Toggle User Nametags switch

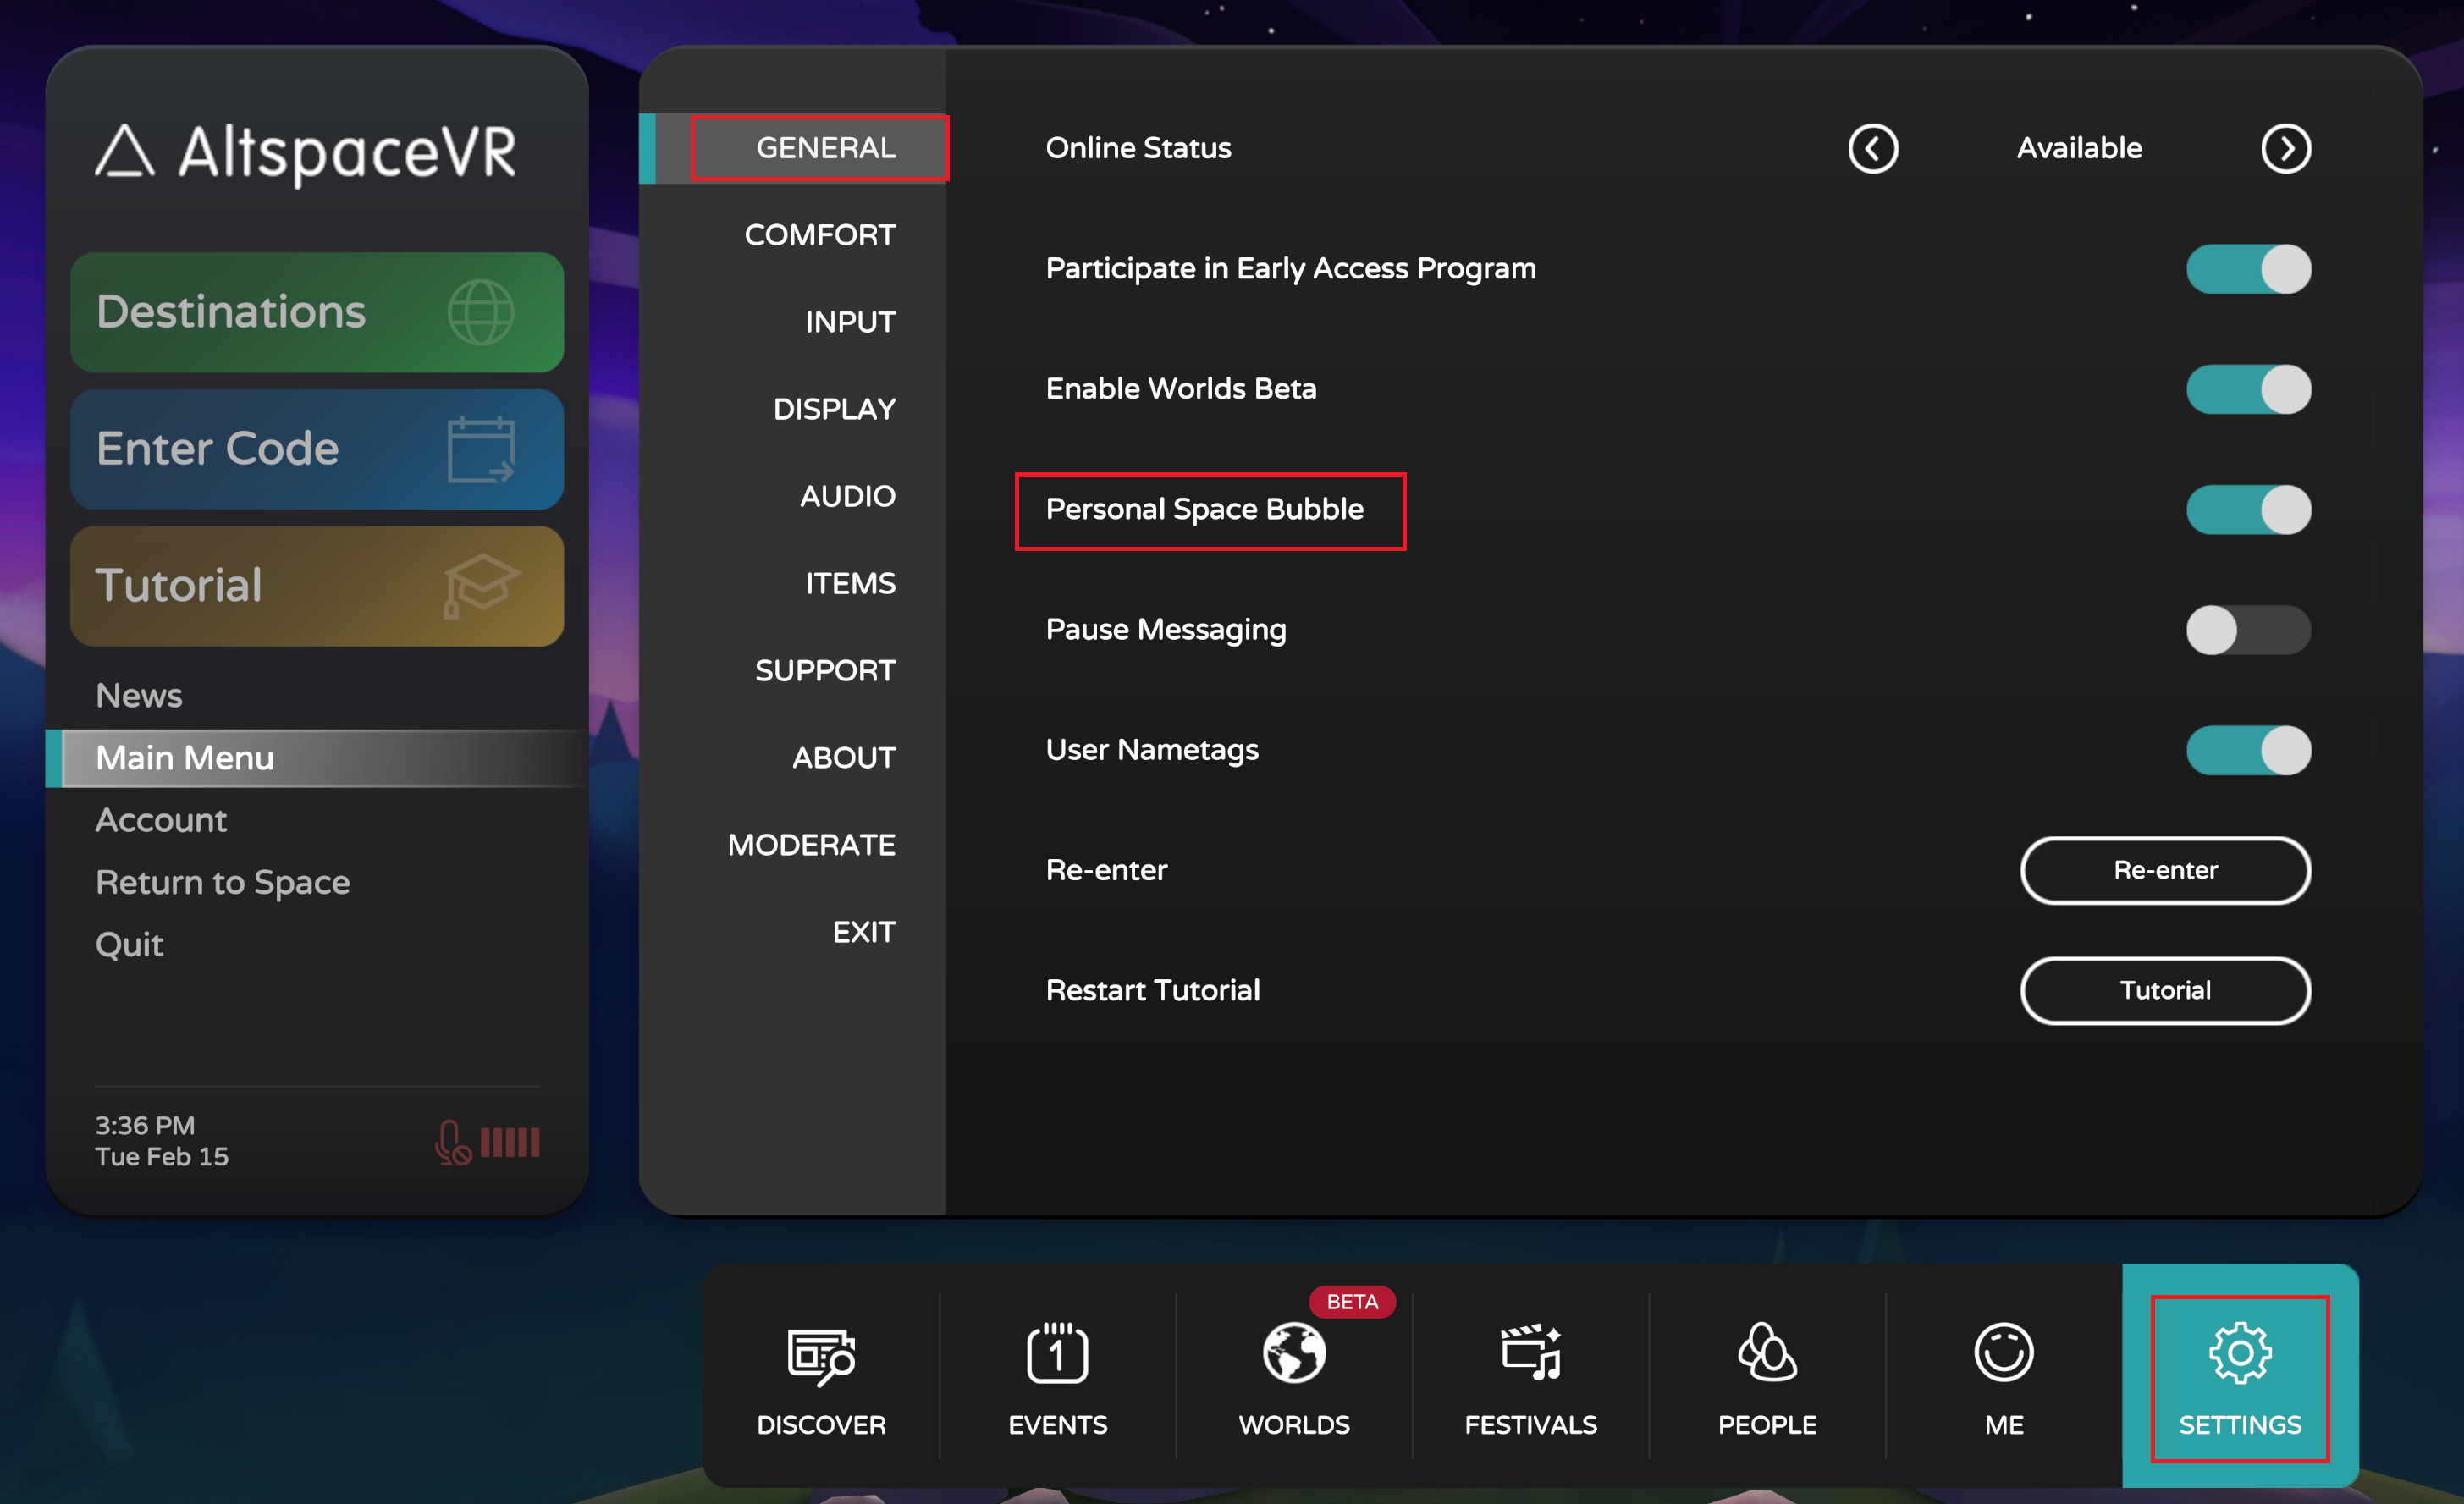tap(2248, 750)
